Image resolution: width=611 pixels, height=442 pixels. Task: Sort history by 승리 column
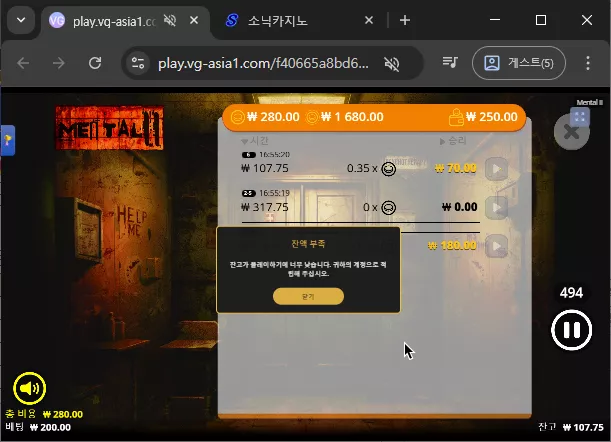[453, 140]
